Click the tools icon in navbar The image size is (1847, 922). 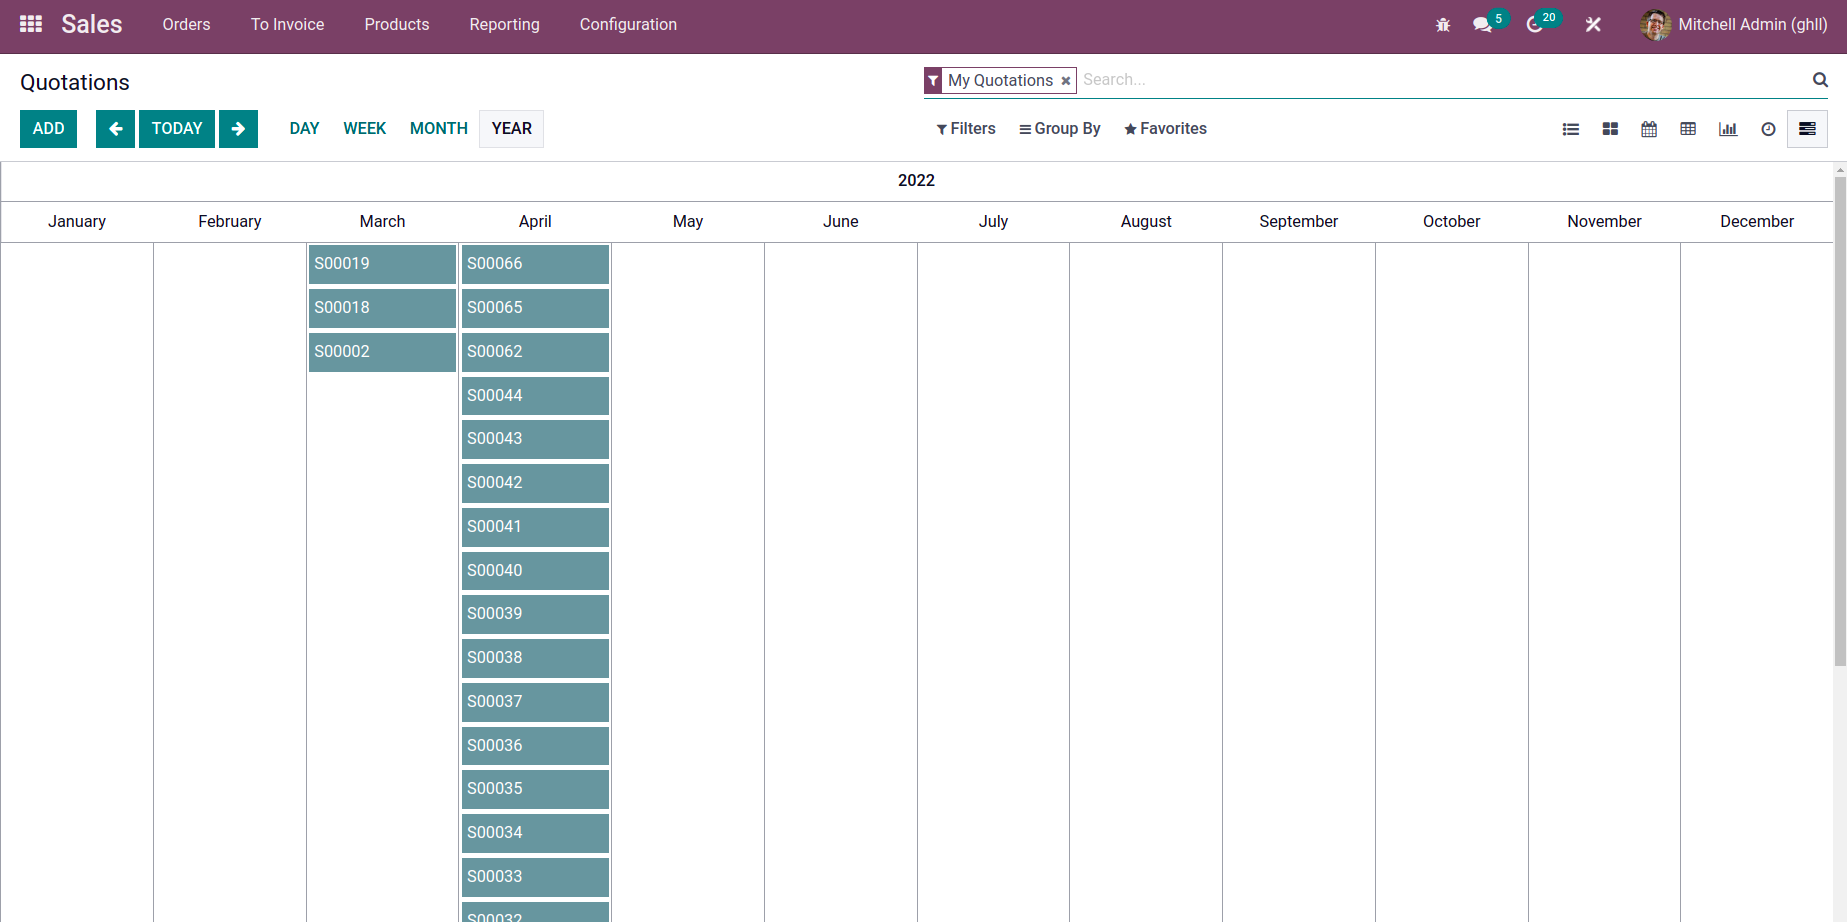1593,25
